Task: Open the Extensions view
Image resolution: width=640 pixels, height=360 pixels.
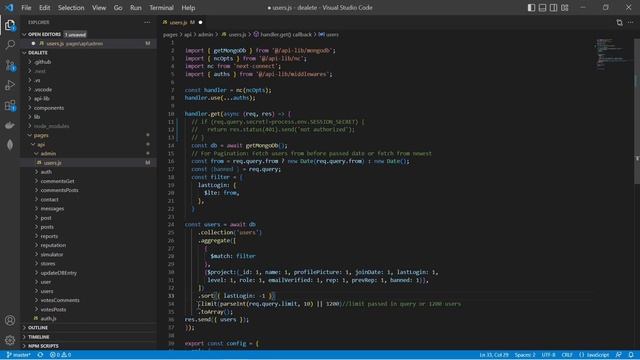Action: pyautogui.click(x=10, y=106)
